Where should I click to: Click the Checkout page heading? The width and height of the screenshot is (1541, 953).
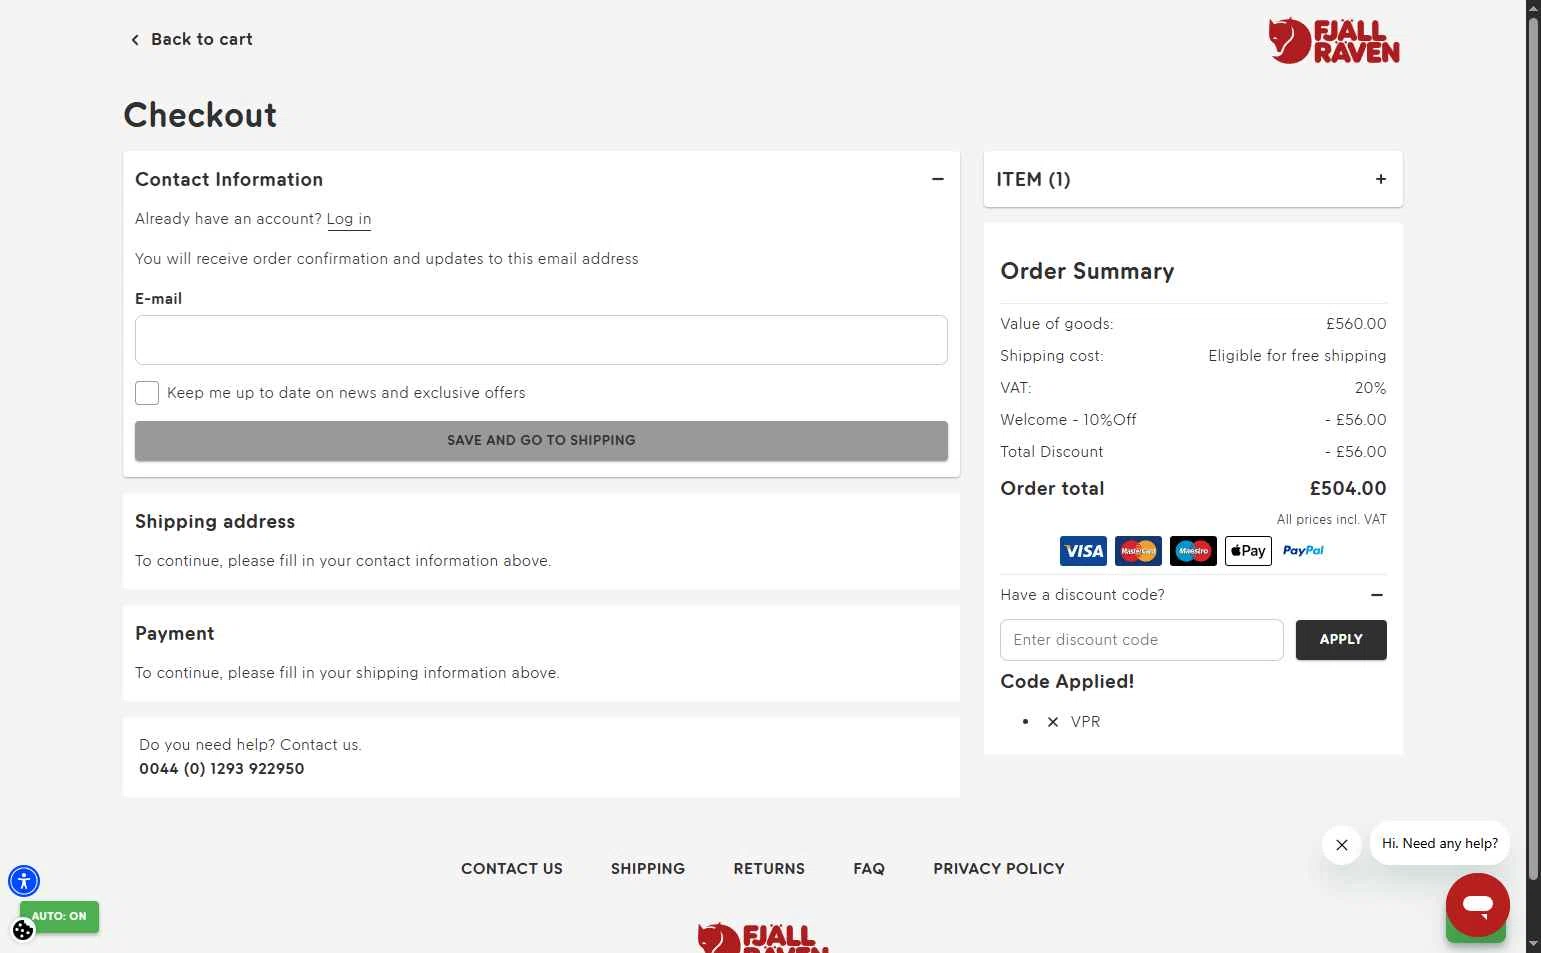[200, 115]
